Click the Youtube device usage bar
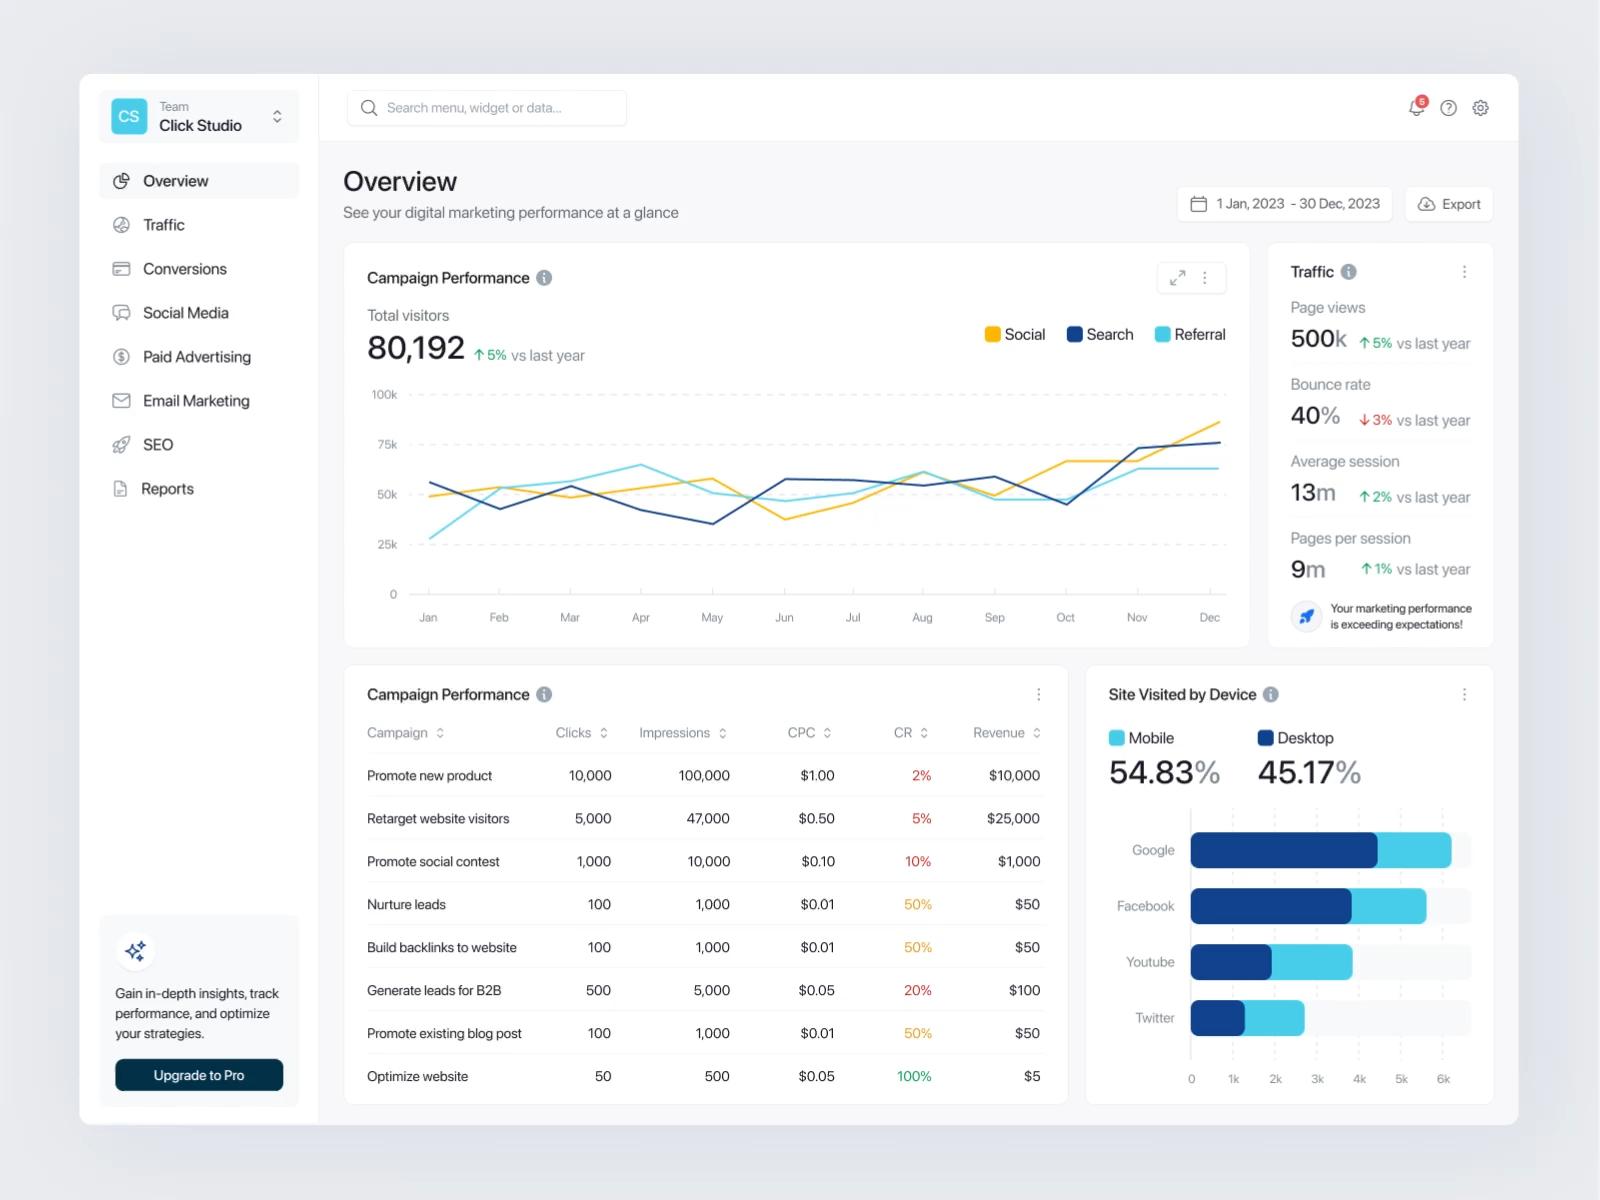Viewport: 1600px width, 1200px height. click(x=1271, y=962)
